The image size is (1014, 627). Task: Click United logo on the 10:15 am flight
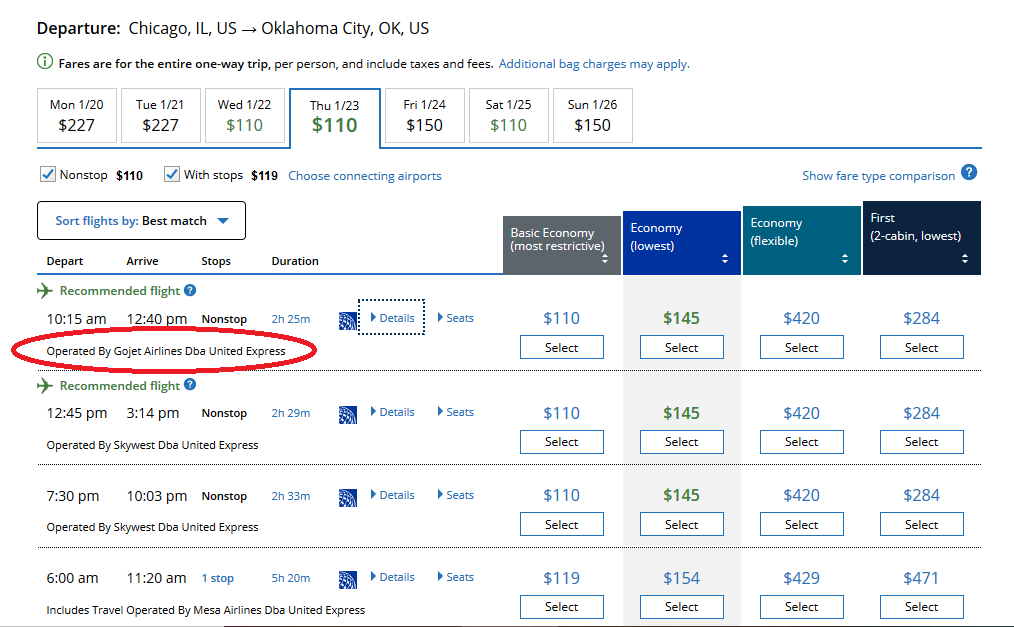[x=348, y=321]
